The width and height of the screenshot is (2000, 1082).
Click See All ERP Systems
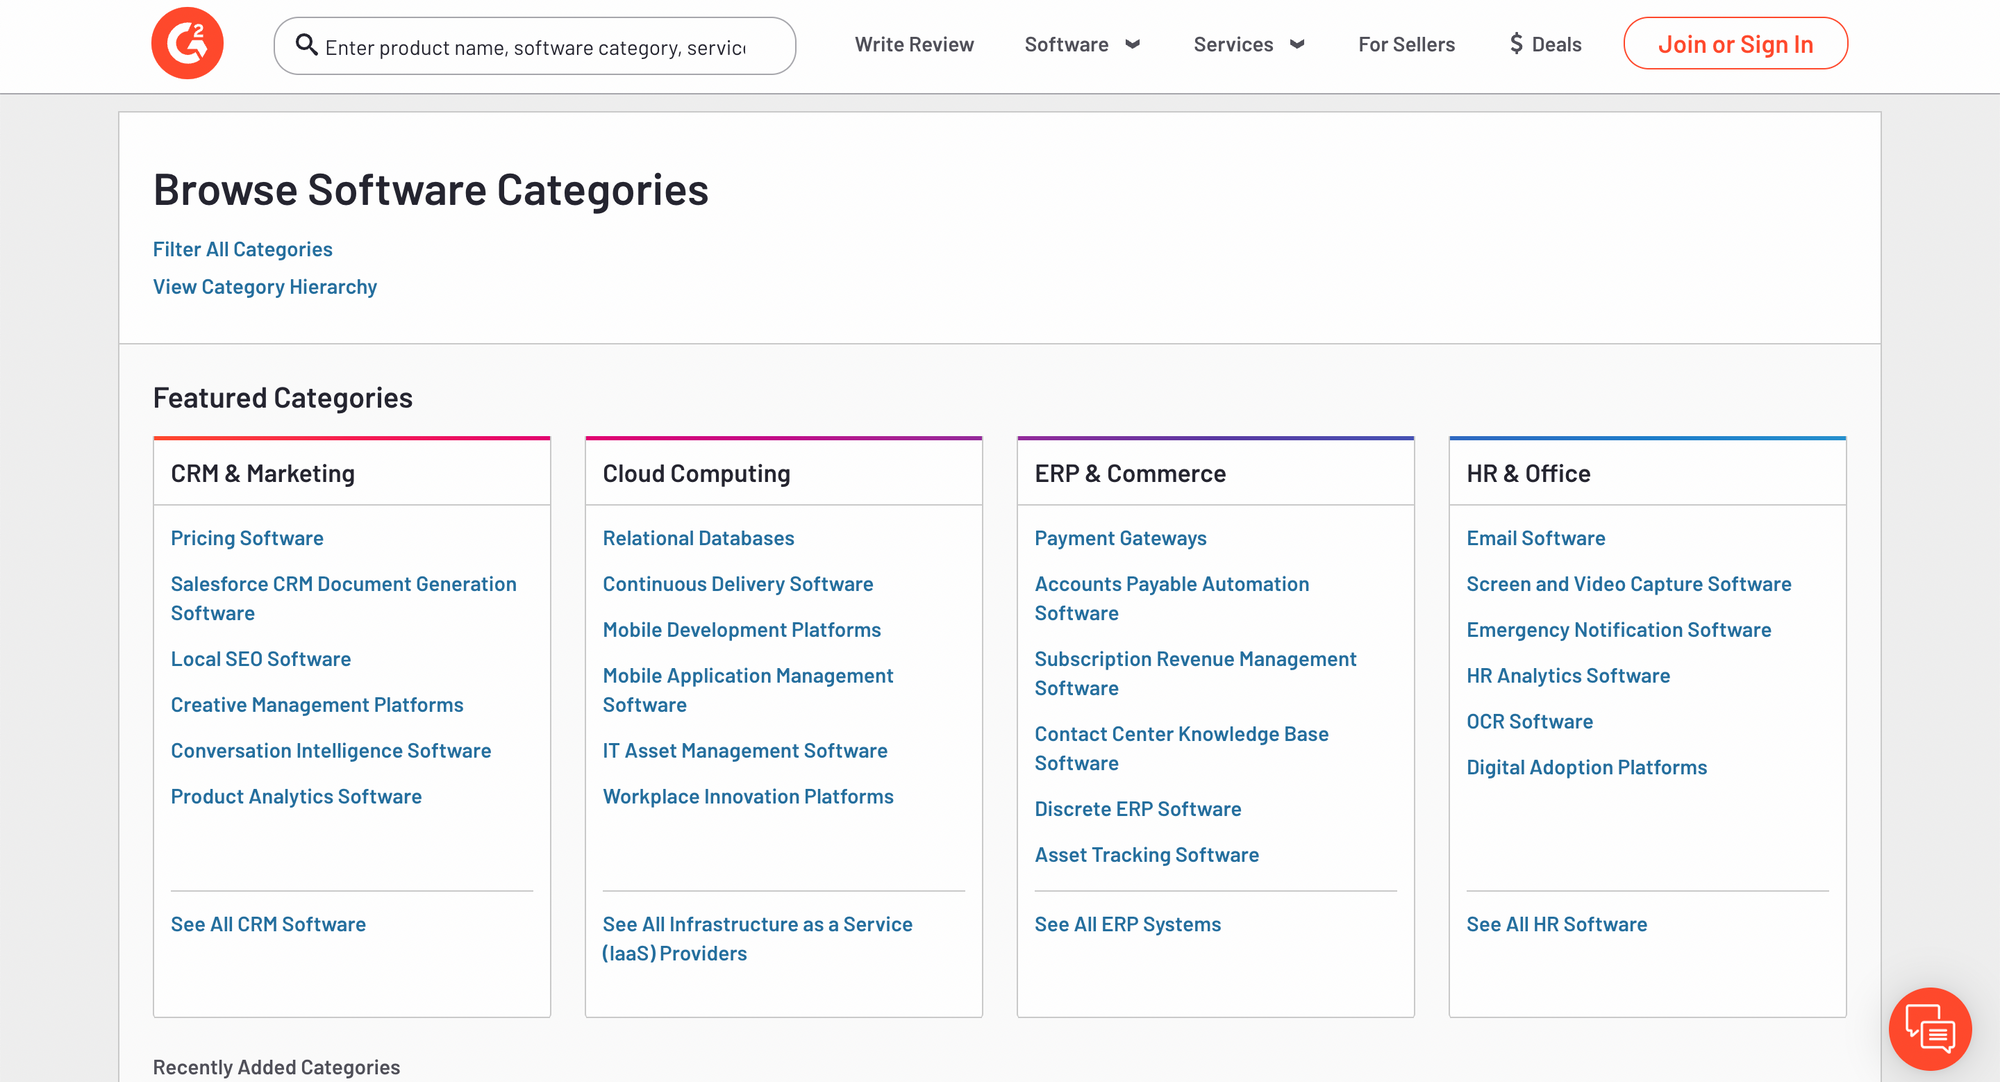1128,924
